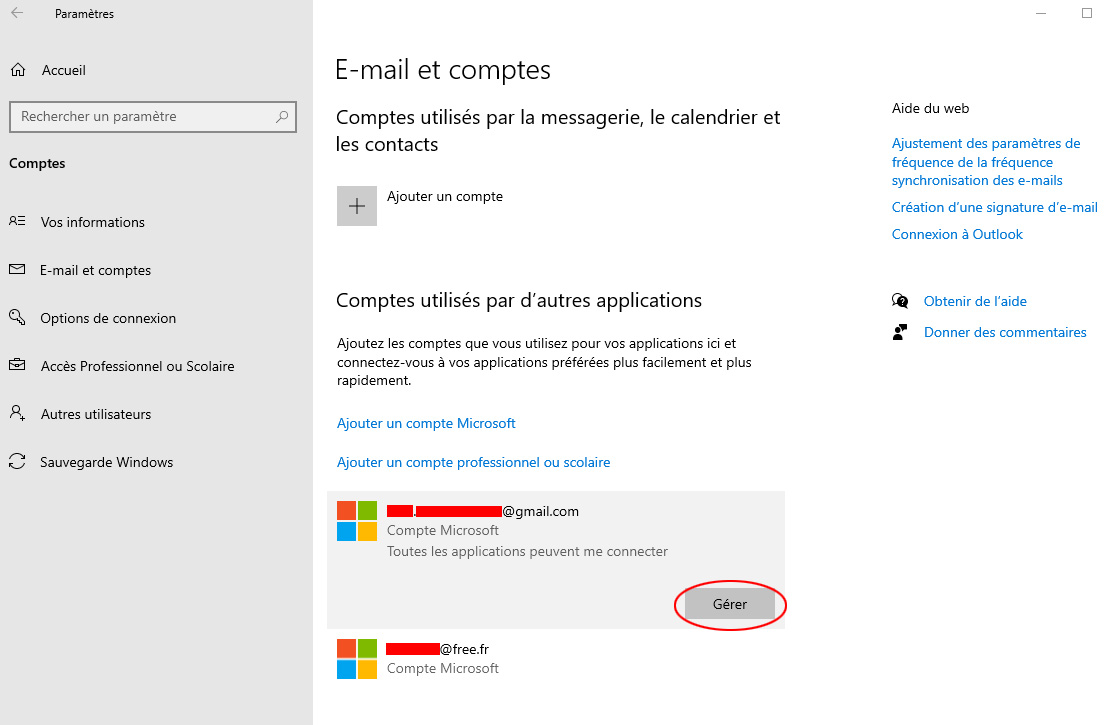Click the back arrow in Paramètres

click(x=17, y=13)
